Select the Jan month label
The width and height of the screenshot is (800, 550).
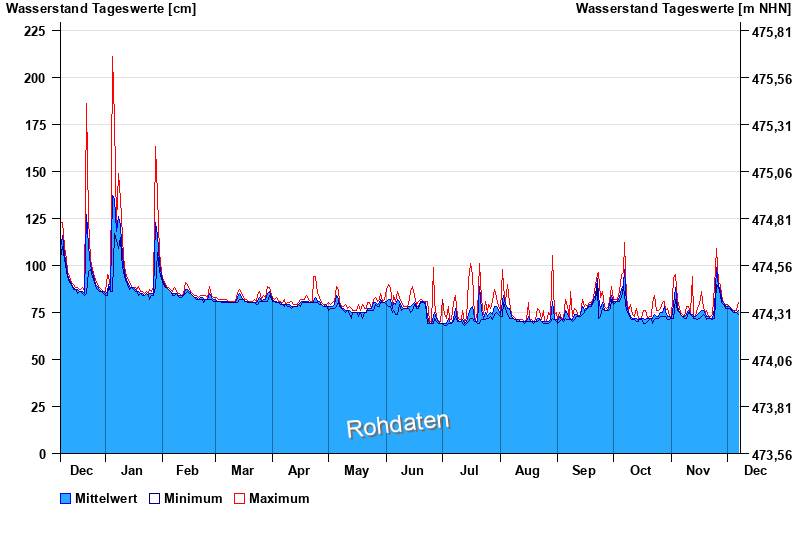pos(133,470)
